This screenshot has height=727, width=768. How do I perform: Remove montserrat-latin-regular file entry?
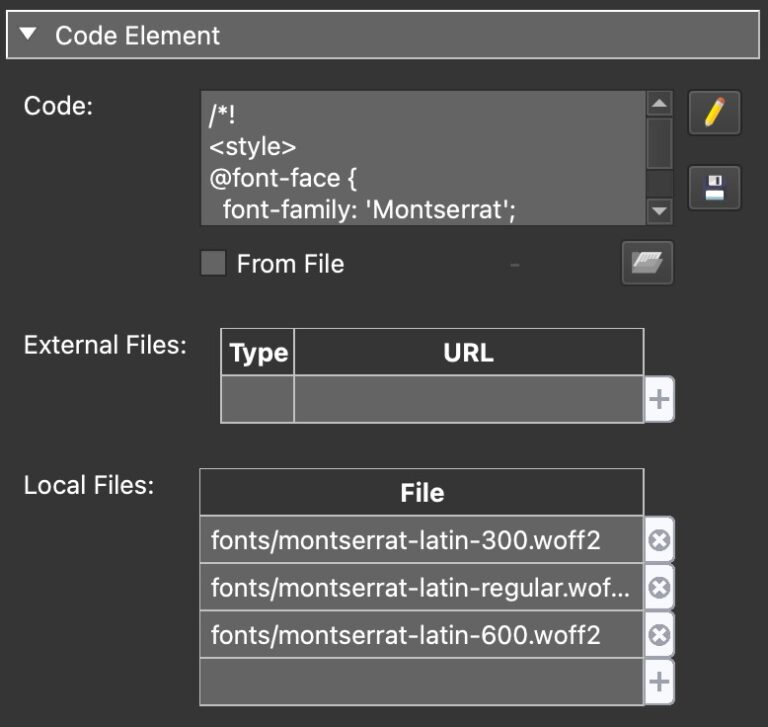[659, 588]
